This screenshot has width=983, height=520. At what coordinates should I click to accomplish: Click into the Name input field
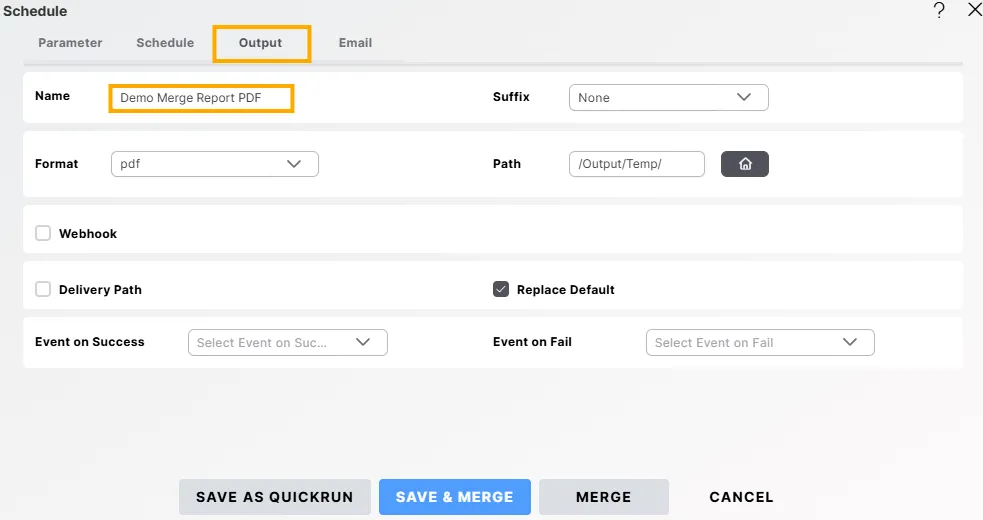pyautogui.click(x=201, y=98)
